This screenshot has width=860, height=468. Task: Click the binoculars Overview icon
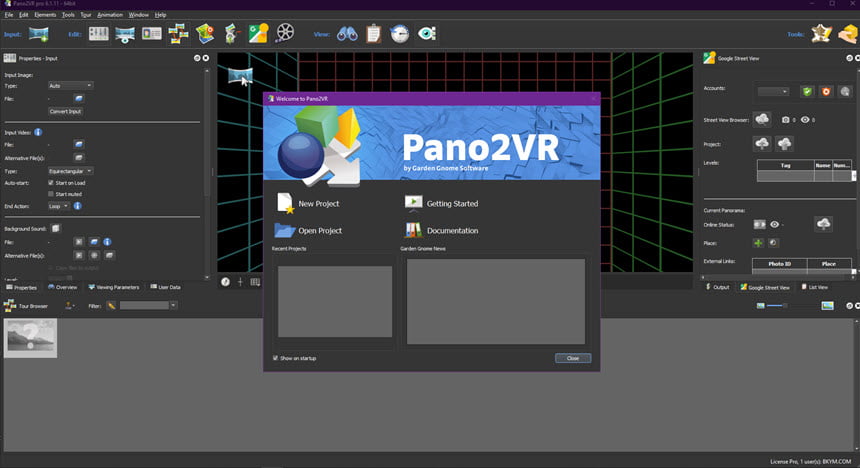click(x=347, y=34)
